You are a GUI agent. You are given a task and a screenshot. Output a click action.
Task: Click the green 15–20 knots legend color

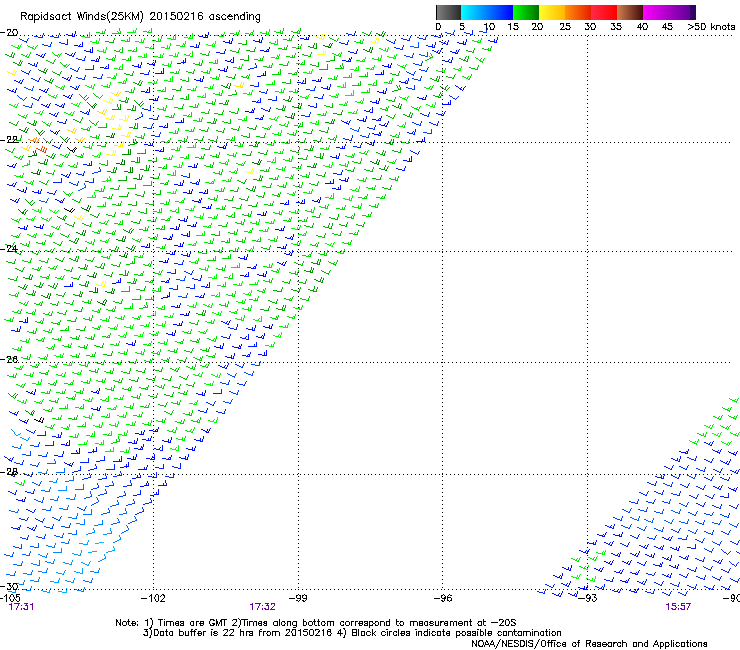point(526,12)
